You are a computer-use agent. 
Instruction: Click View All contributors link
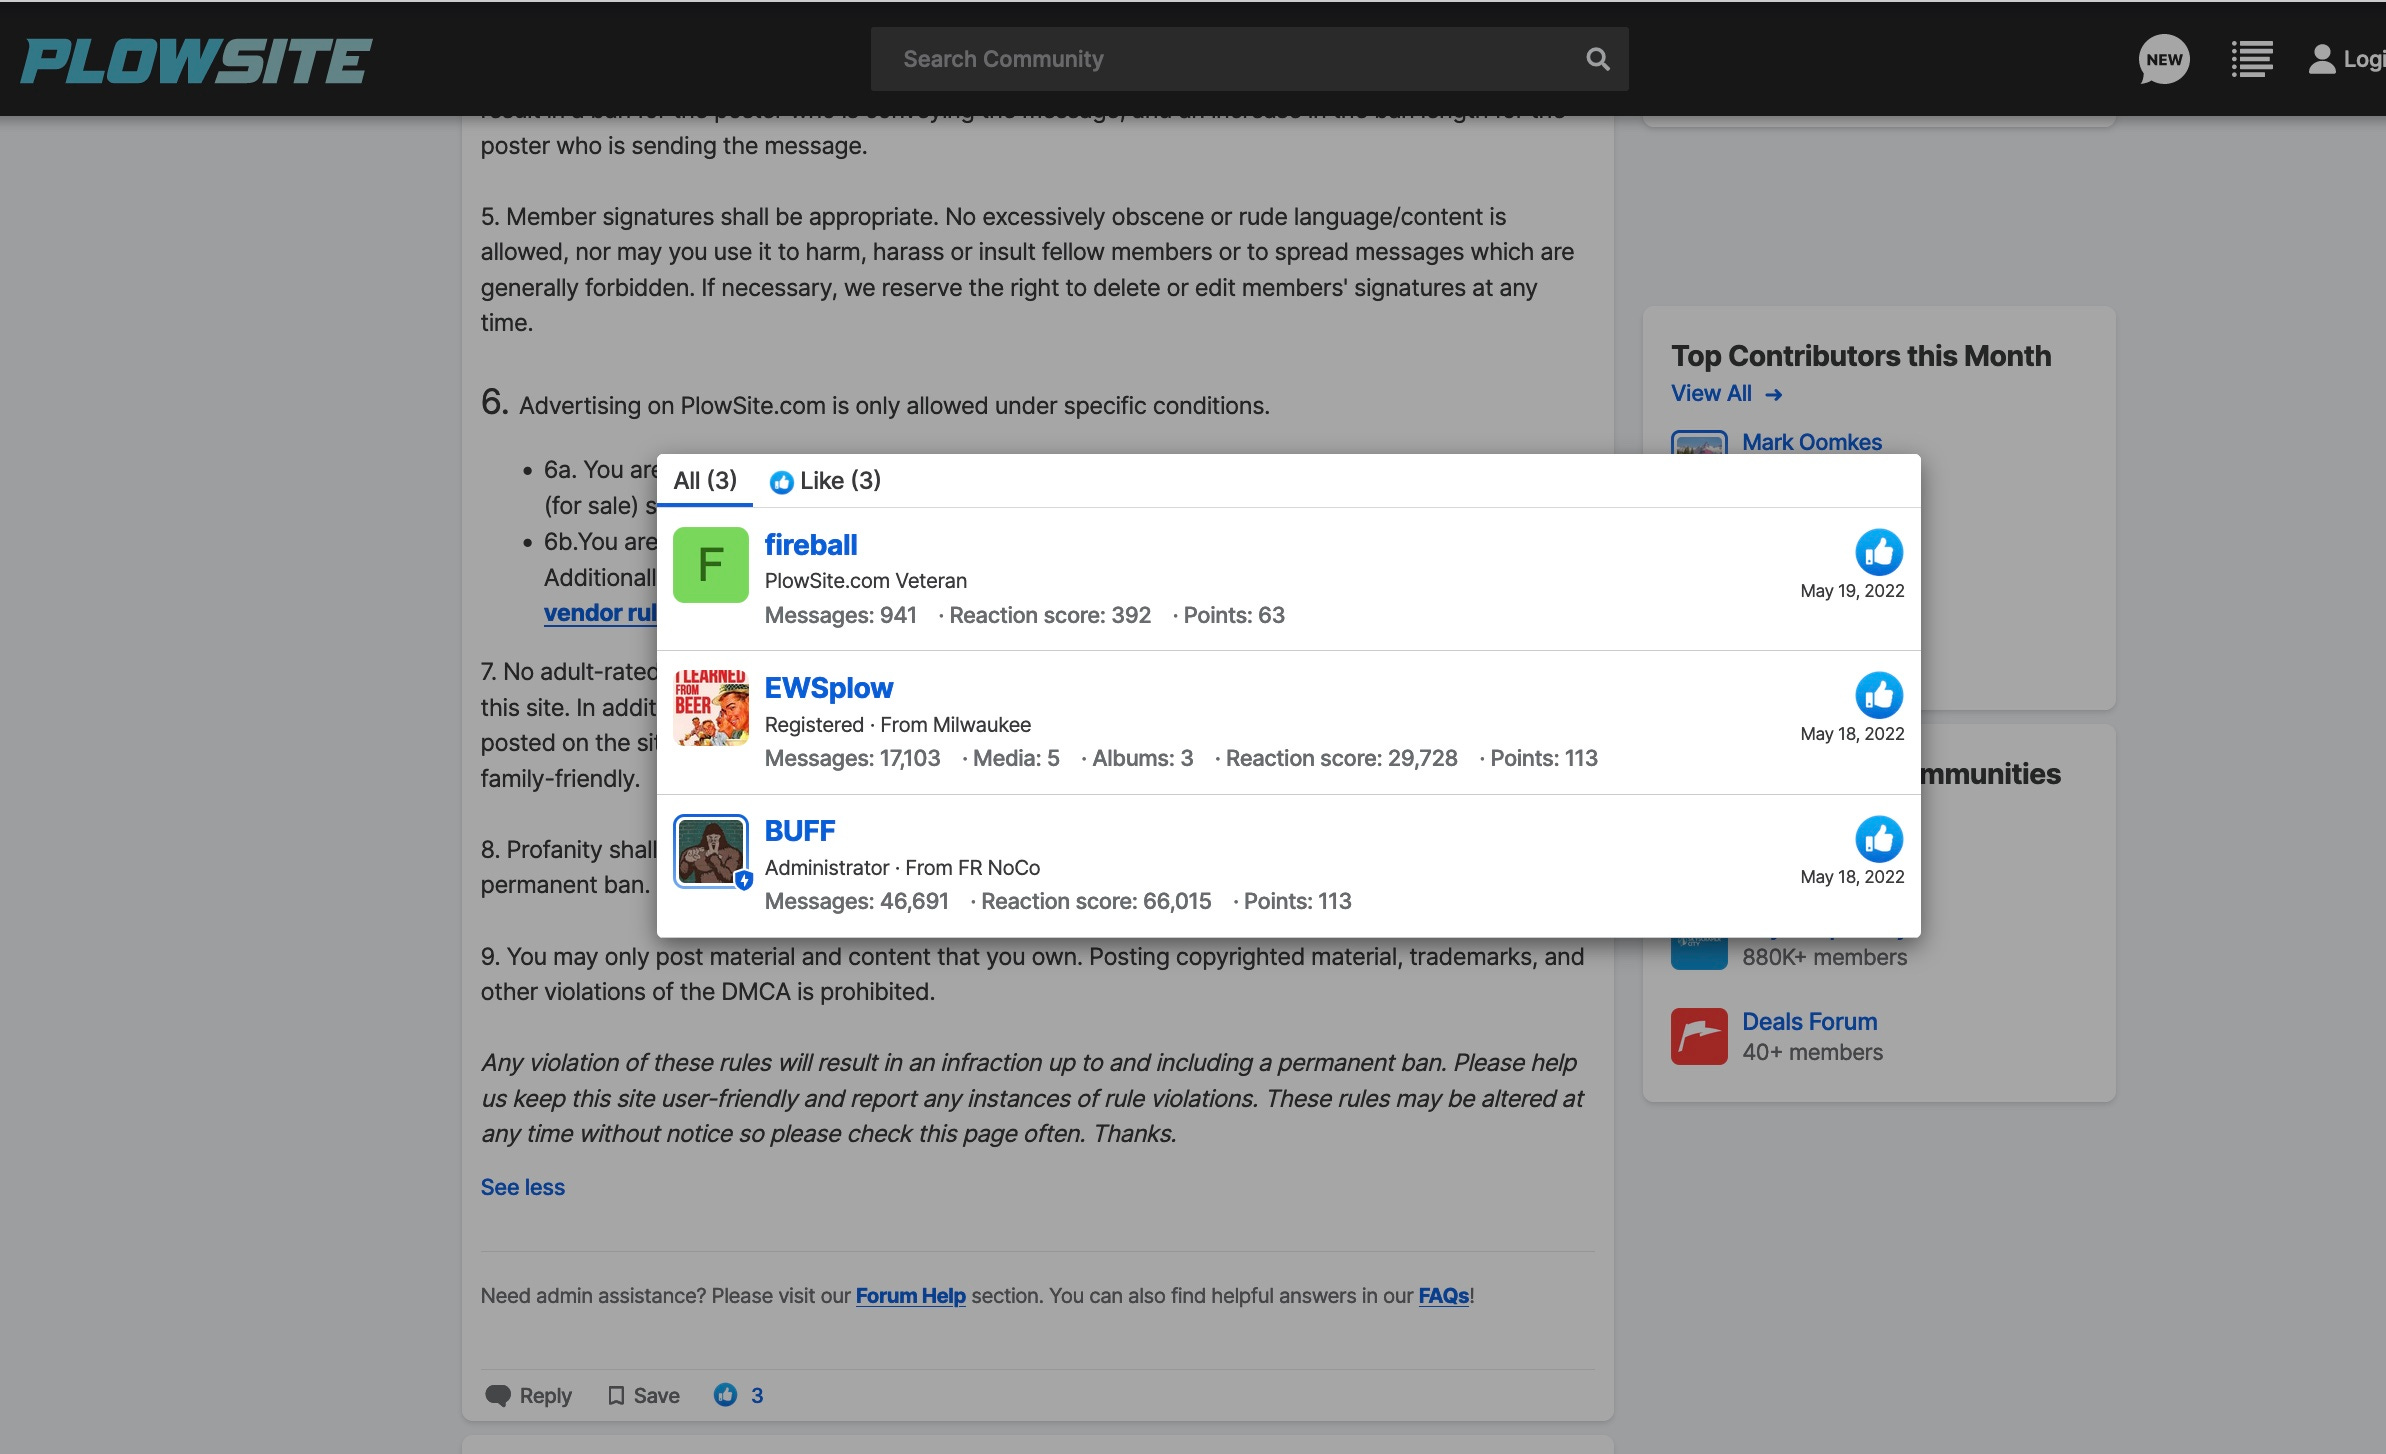1726,394
